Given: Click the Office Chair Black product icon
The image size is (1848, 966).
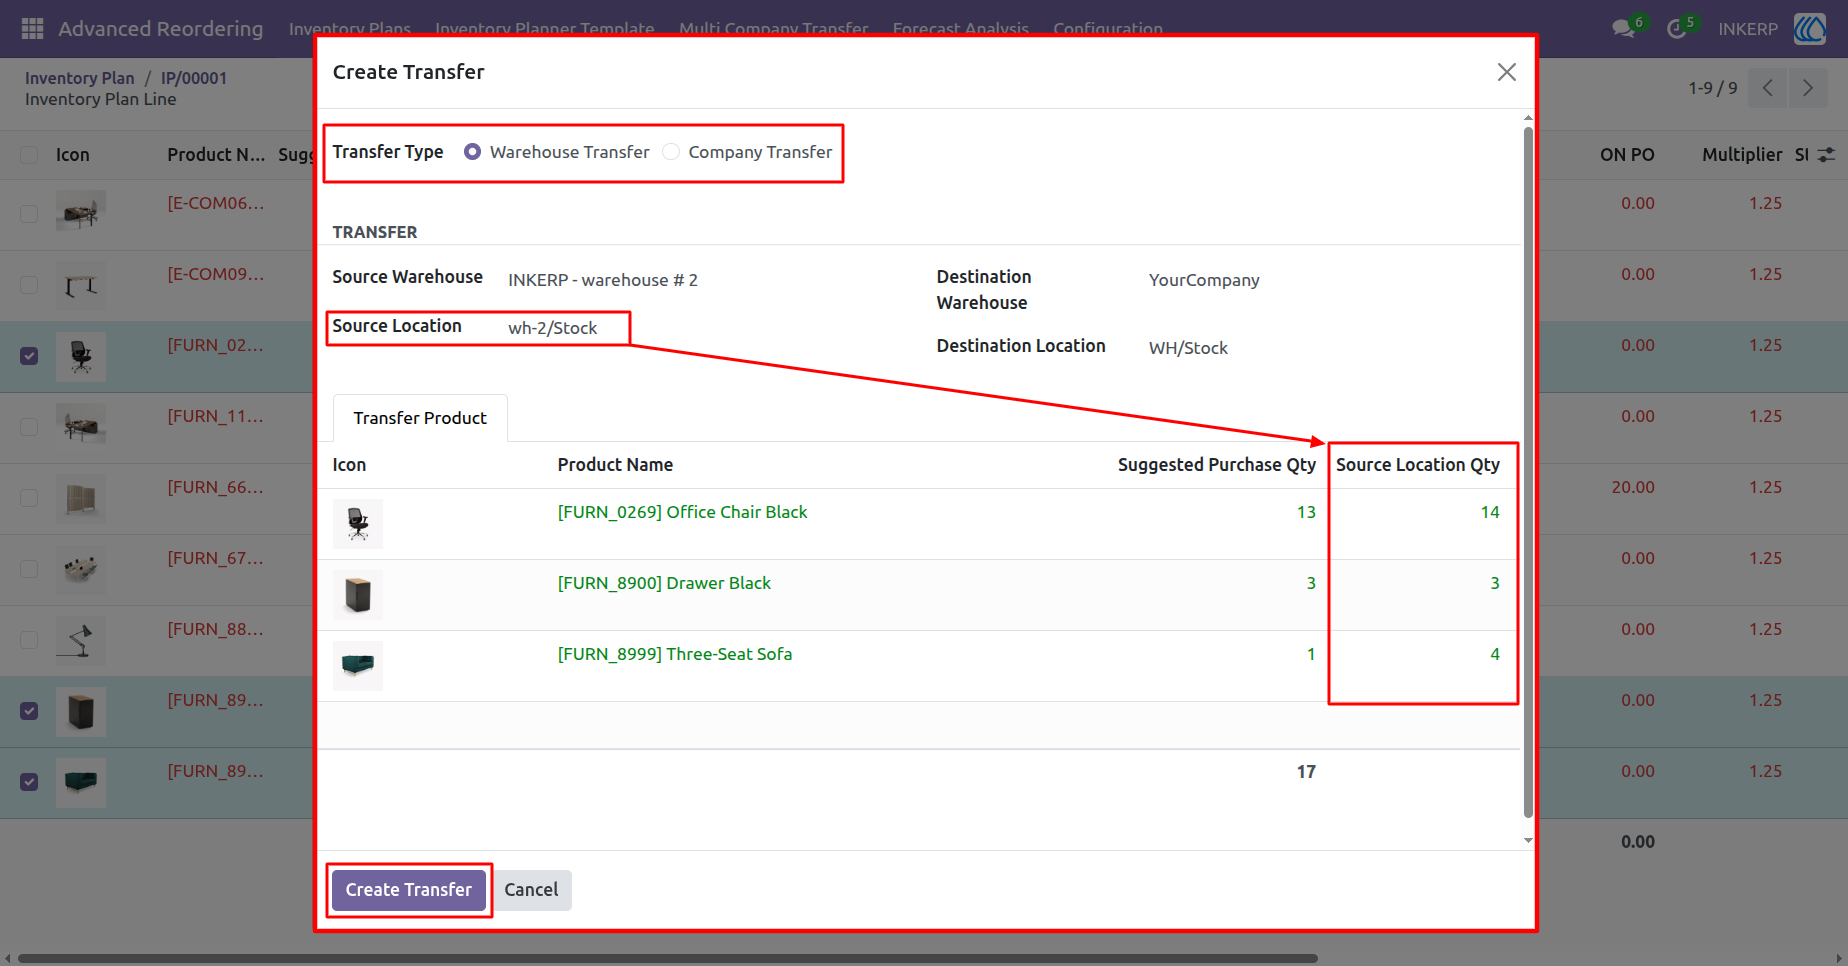Looking at the screenshot, I should (x=358, y=524).
